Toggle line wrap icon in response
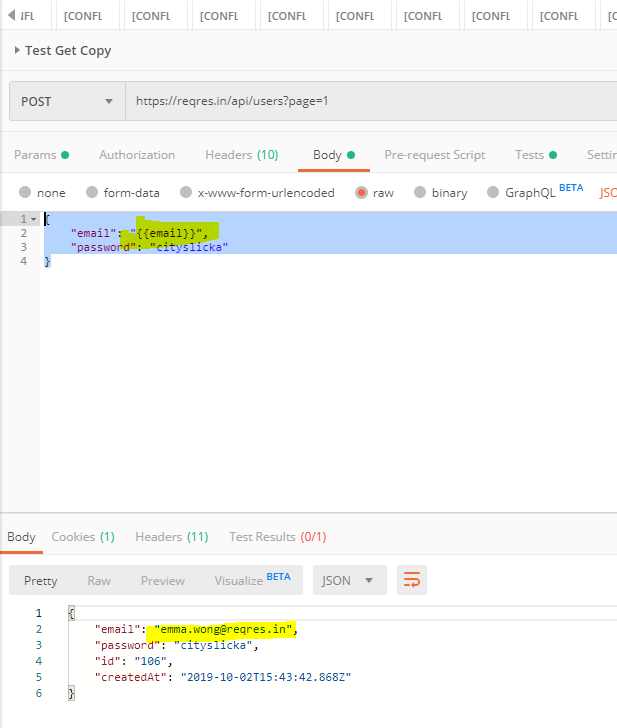Viewport: 617px width, 728px height. pyautogui.click(x=412, y=580)
